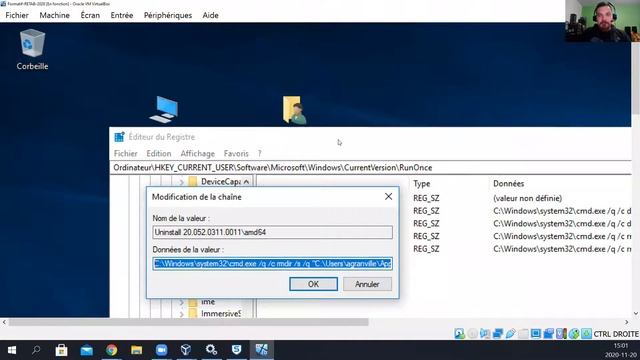Image resolution: width=640 pixels, height=360 pixels.
Task: Click the VM vertical scrollbar down arrow
Action: [636, 313]
